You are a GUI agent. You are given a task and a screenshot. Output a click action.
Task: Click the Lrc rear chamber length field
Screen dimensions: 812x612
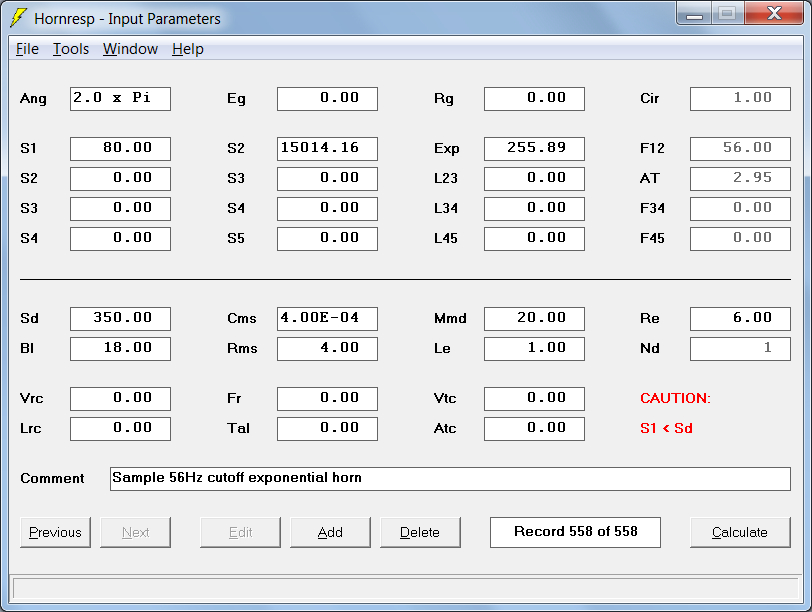tap(120, 429)
